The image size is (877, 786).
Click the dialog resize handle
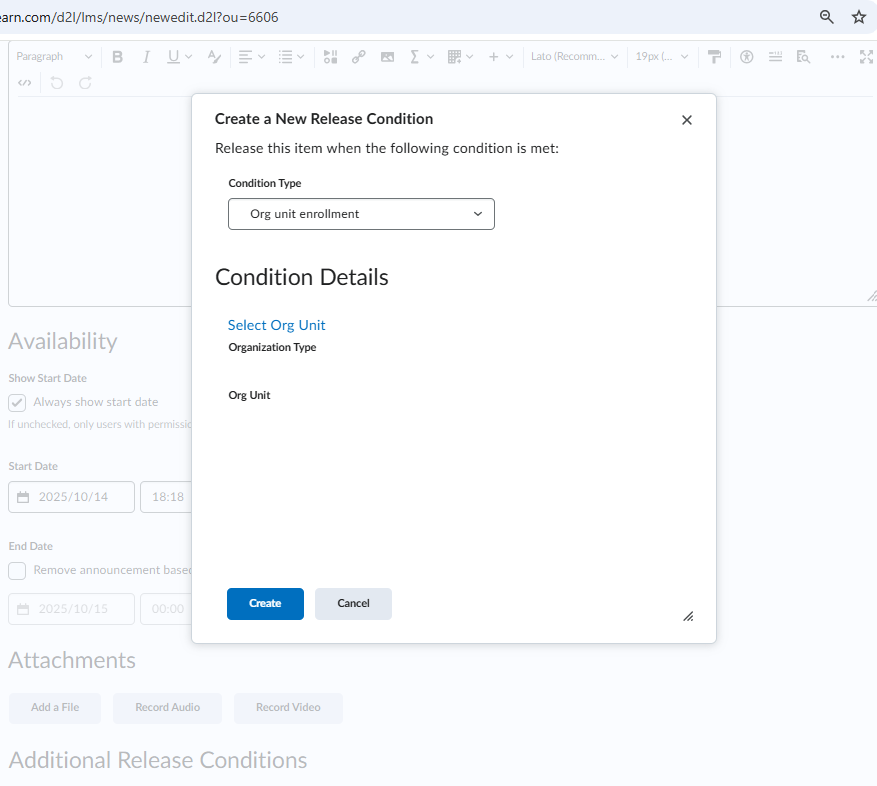689,616
